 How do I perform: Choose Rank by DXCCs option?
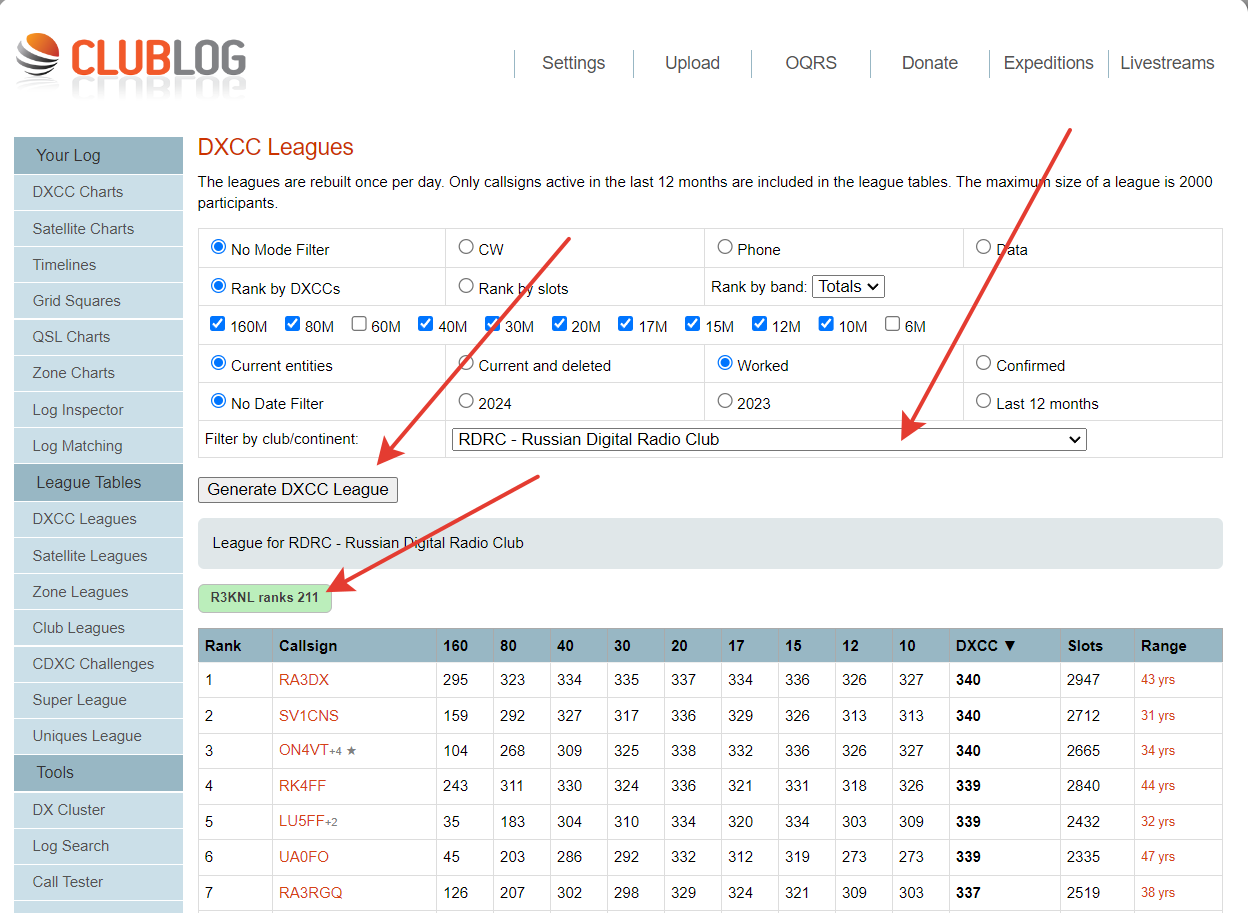pos(218,286)
